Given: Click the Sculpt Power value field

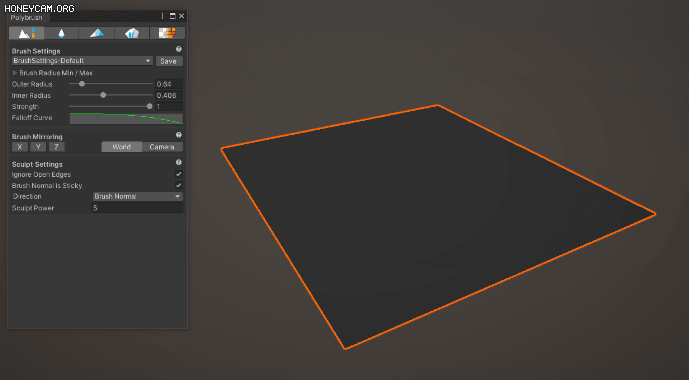Looking at the screenshot, I should [x=137, y=208].
